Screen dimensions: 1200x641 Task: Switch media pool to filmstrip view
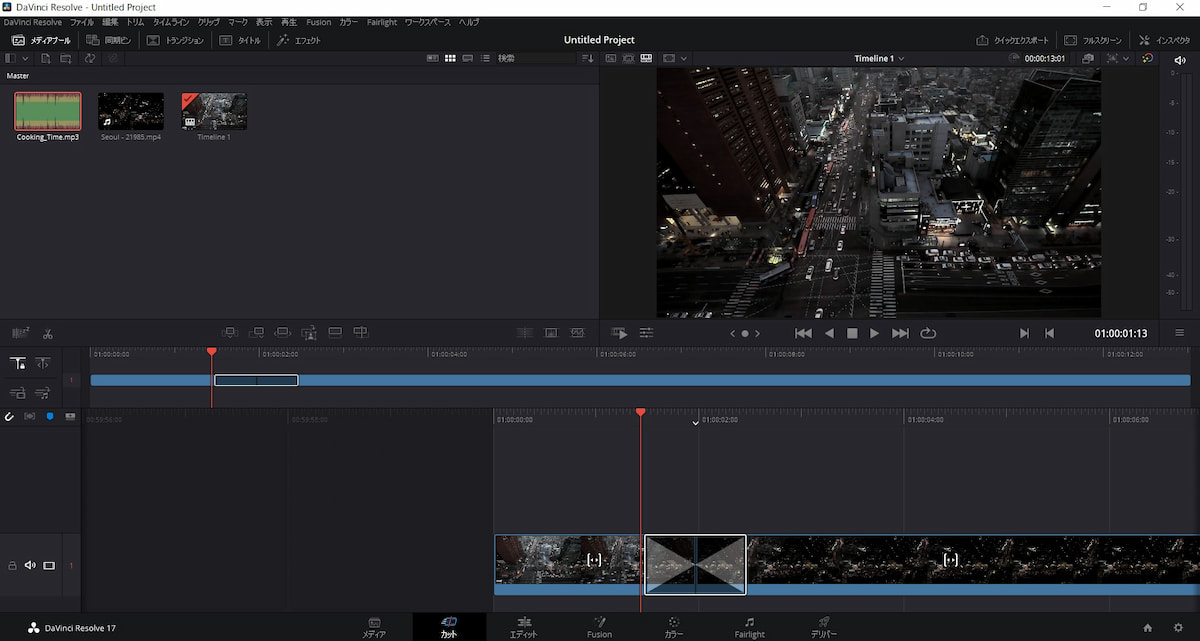[432, 58]
